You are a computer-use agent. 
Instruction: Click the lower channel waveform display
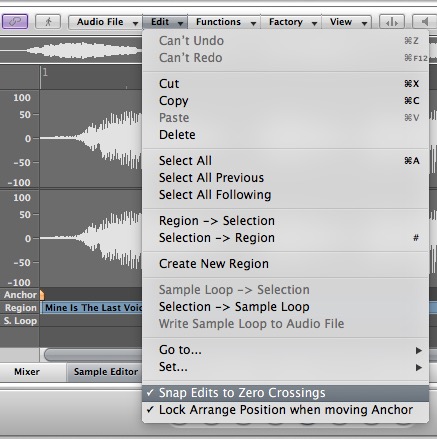(x=91, y=238)
